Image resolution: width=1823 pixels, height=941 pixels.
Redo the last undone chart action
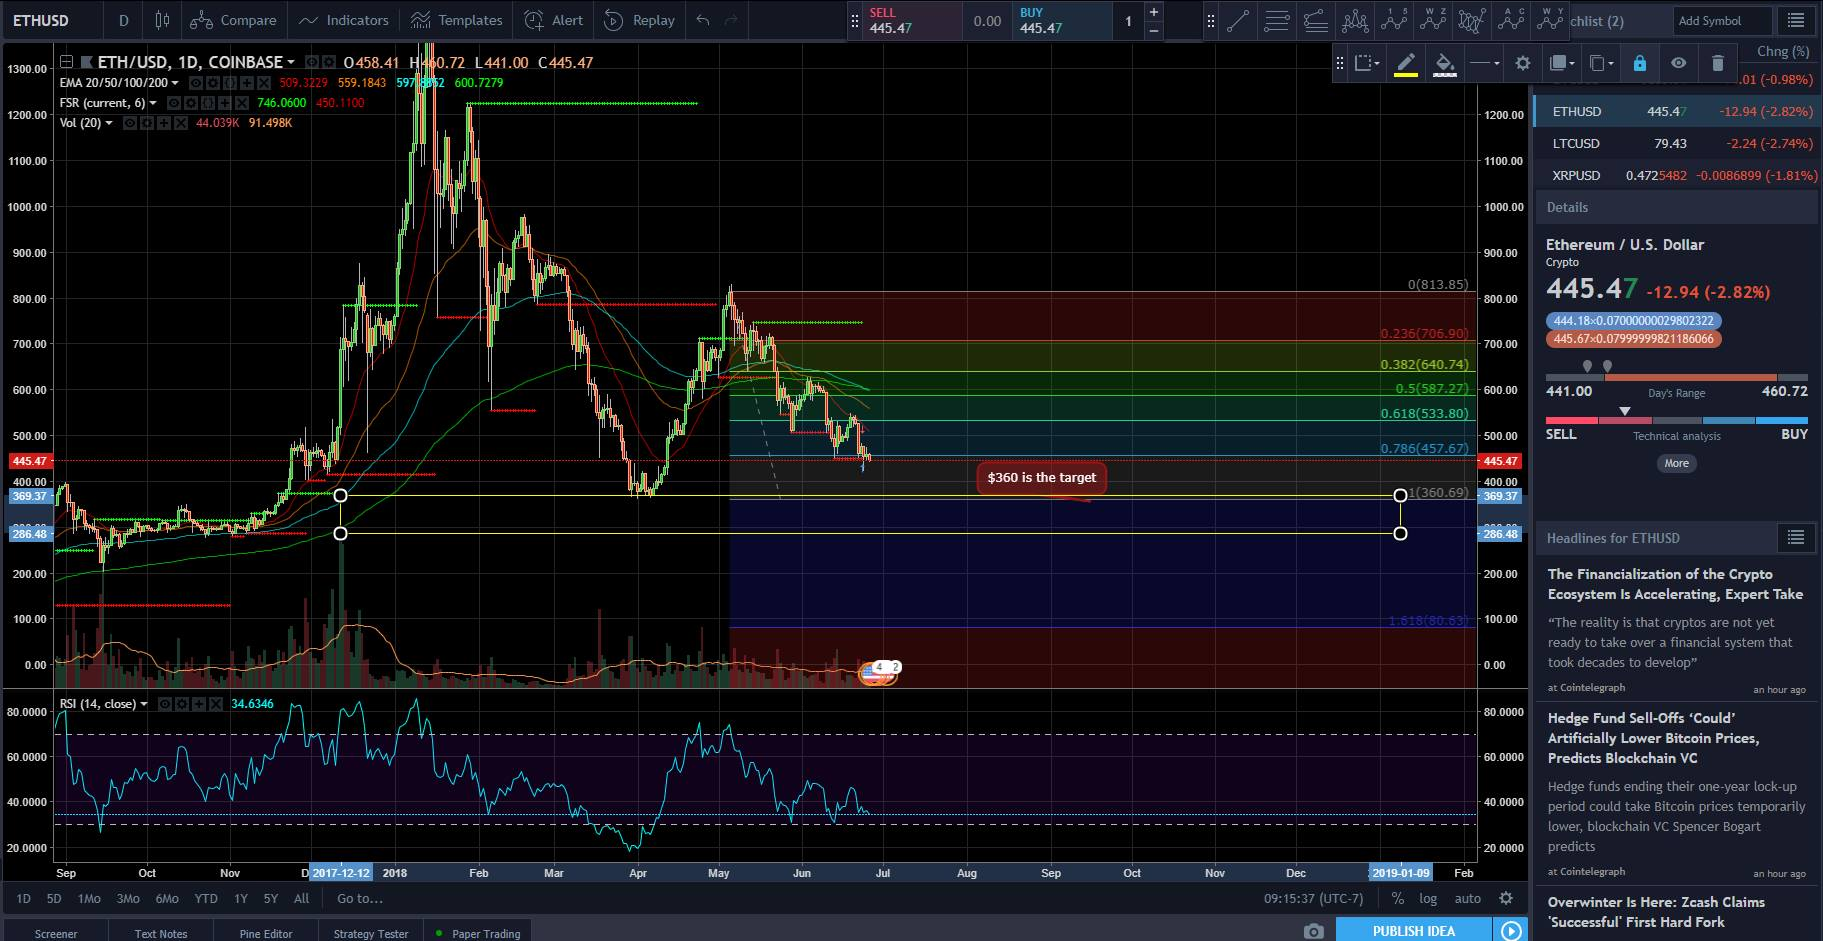pos(731,20)
